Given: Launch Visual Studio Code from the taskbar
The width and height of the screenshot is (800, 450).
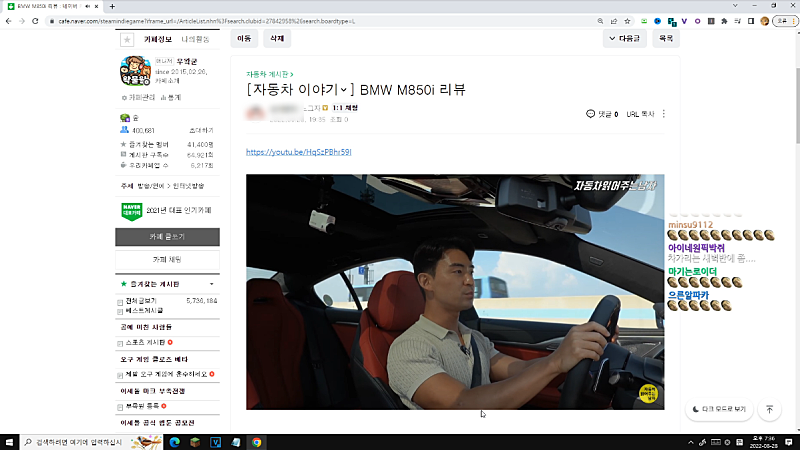Looking at the screenshot, I should [x=215, y=441].
